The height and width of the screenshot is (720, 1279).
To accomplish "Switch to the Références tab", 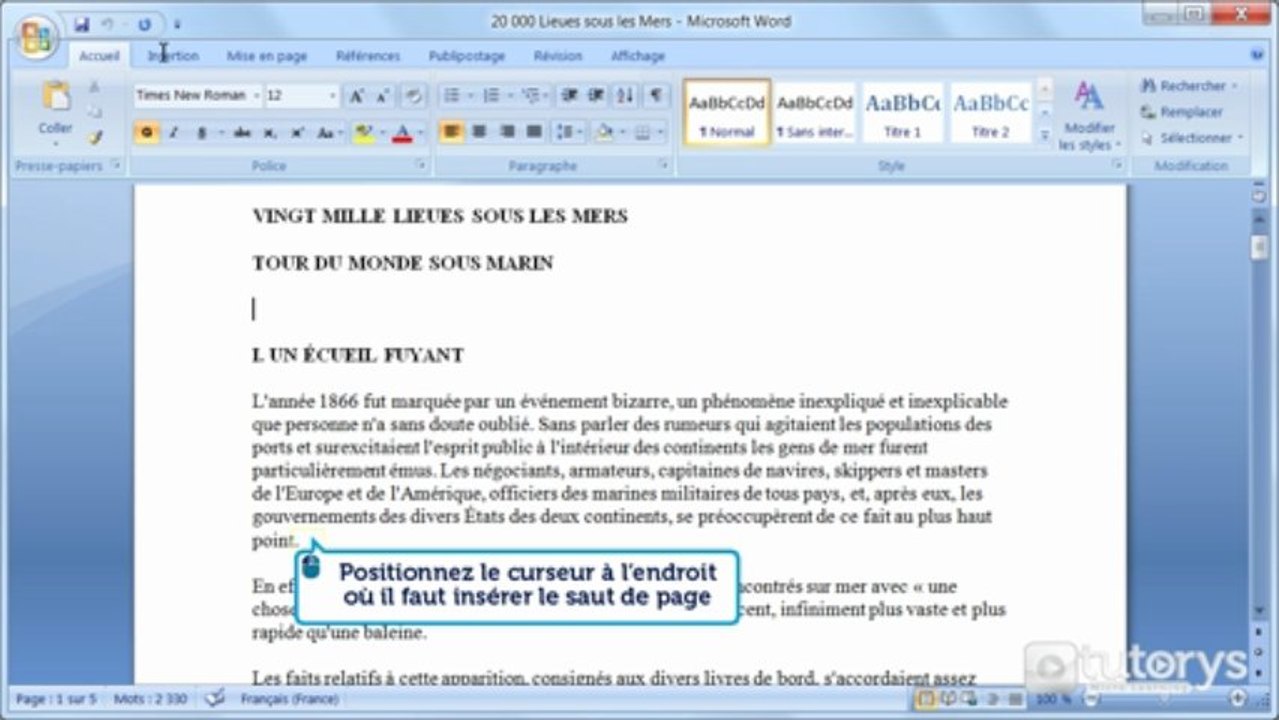I will [368, 56].
